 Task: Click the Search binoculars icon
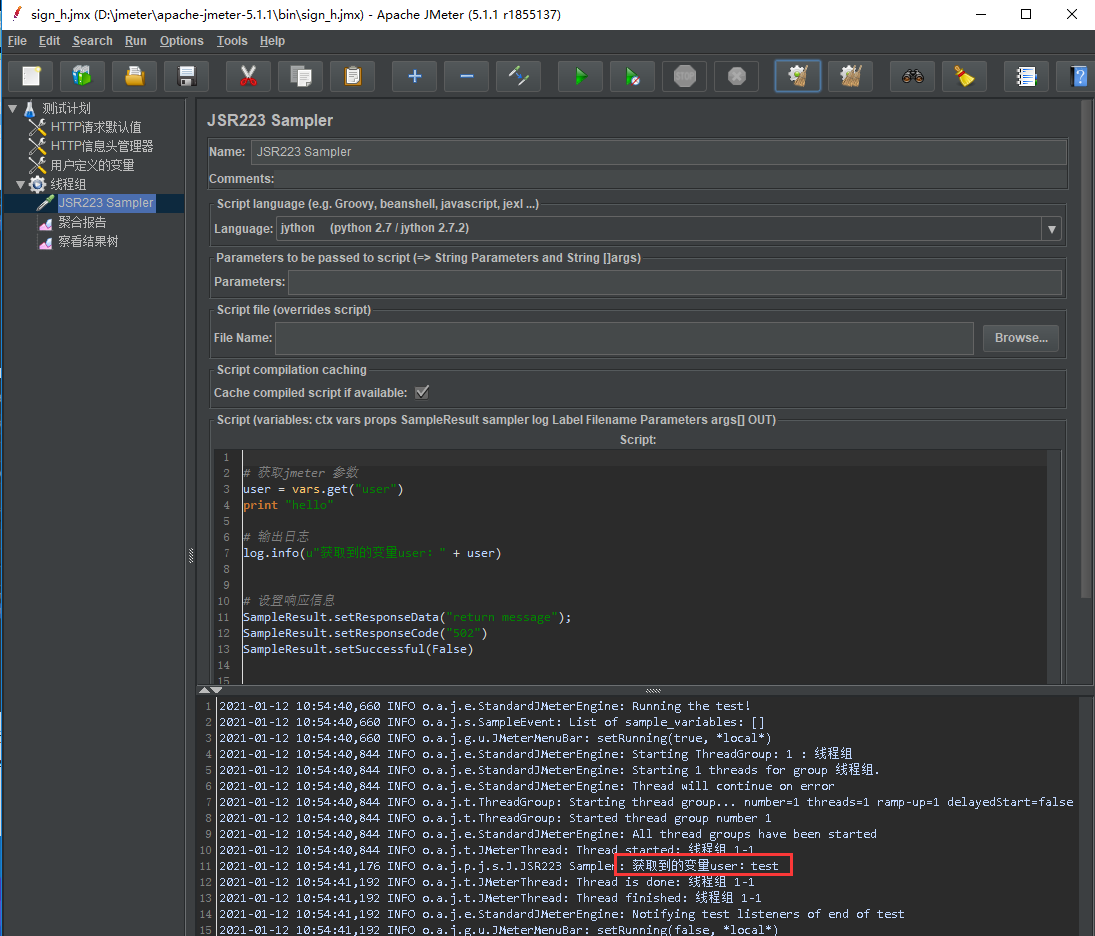pyautogui.click(x=912, y=76)
